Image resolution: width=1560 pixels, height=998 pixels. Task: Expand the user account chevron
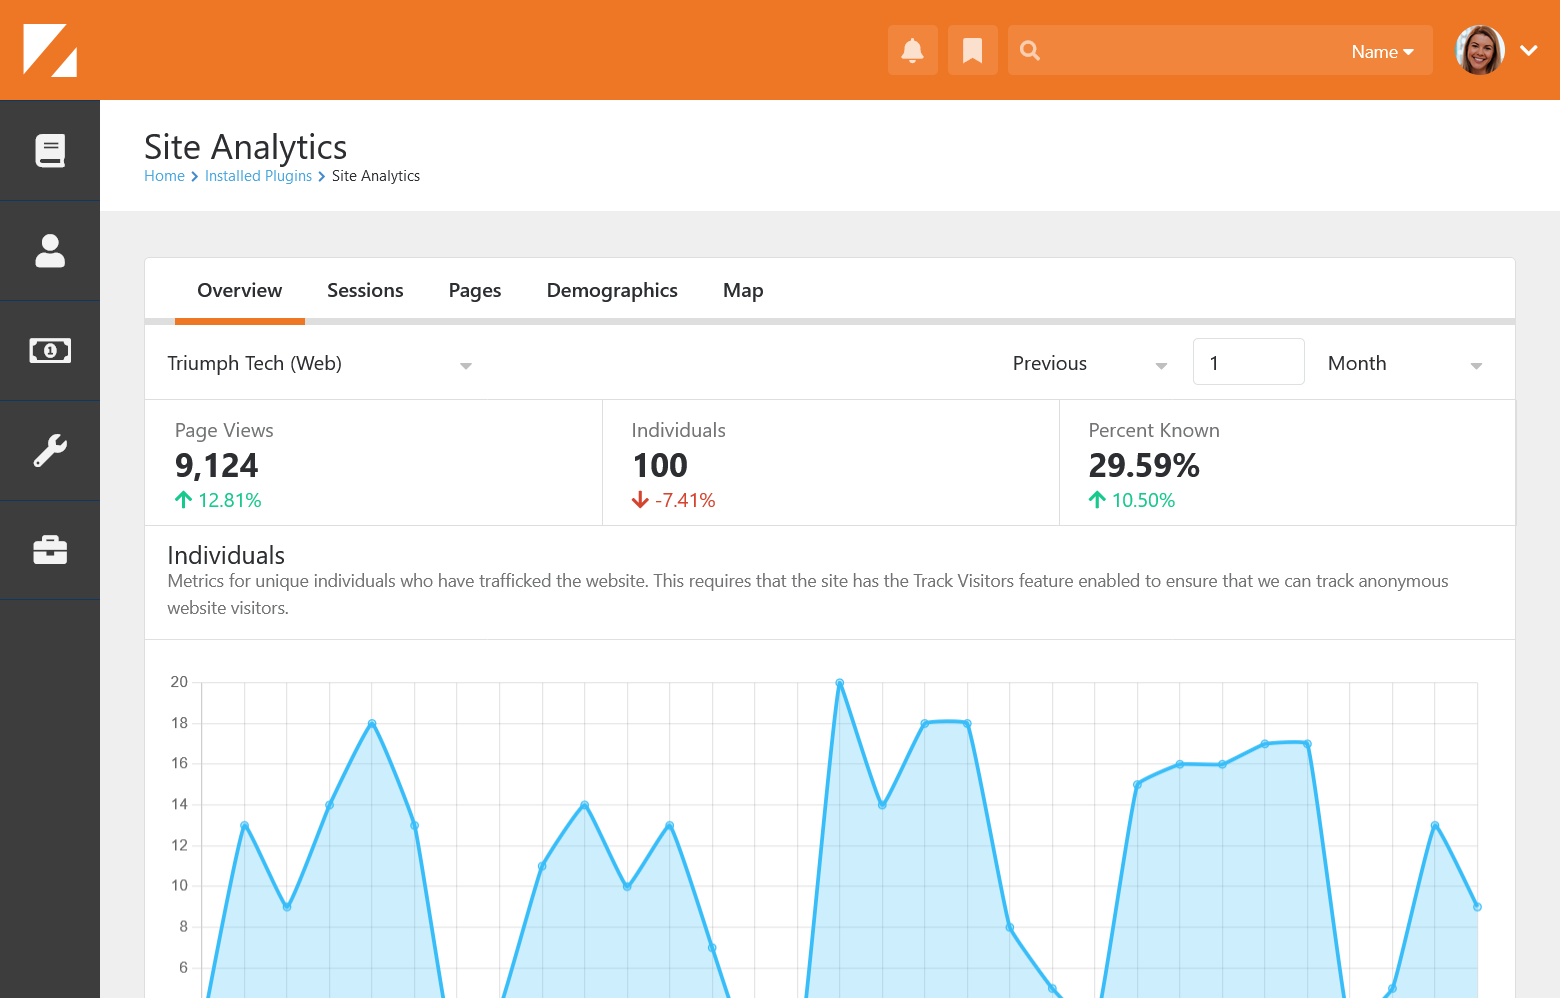click(1529, 50)
